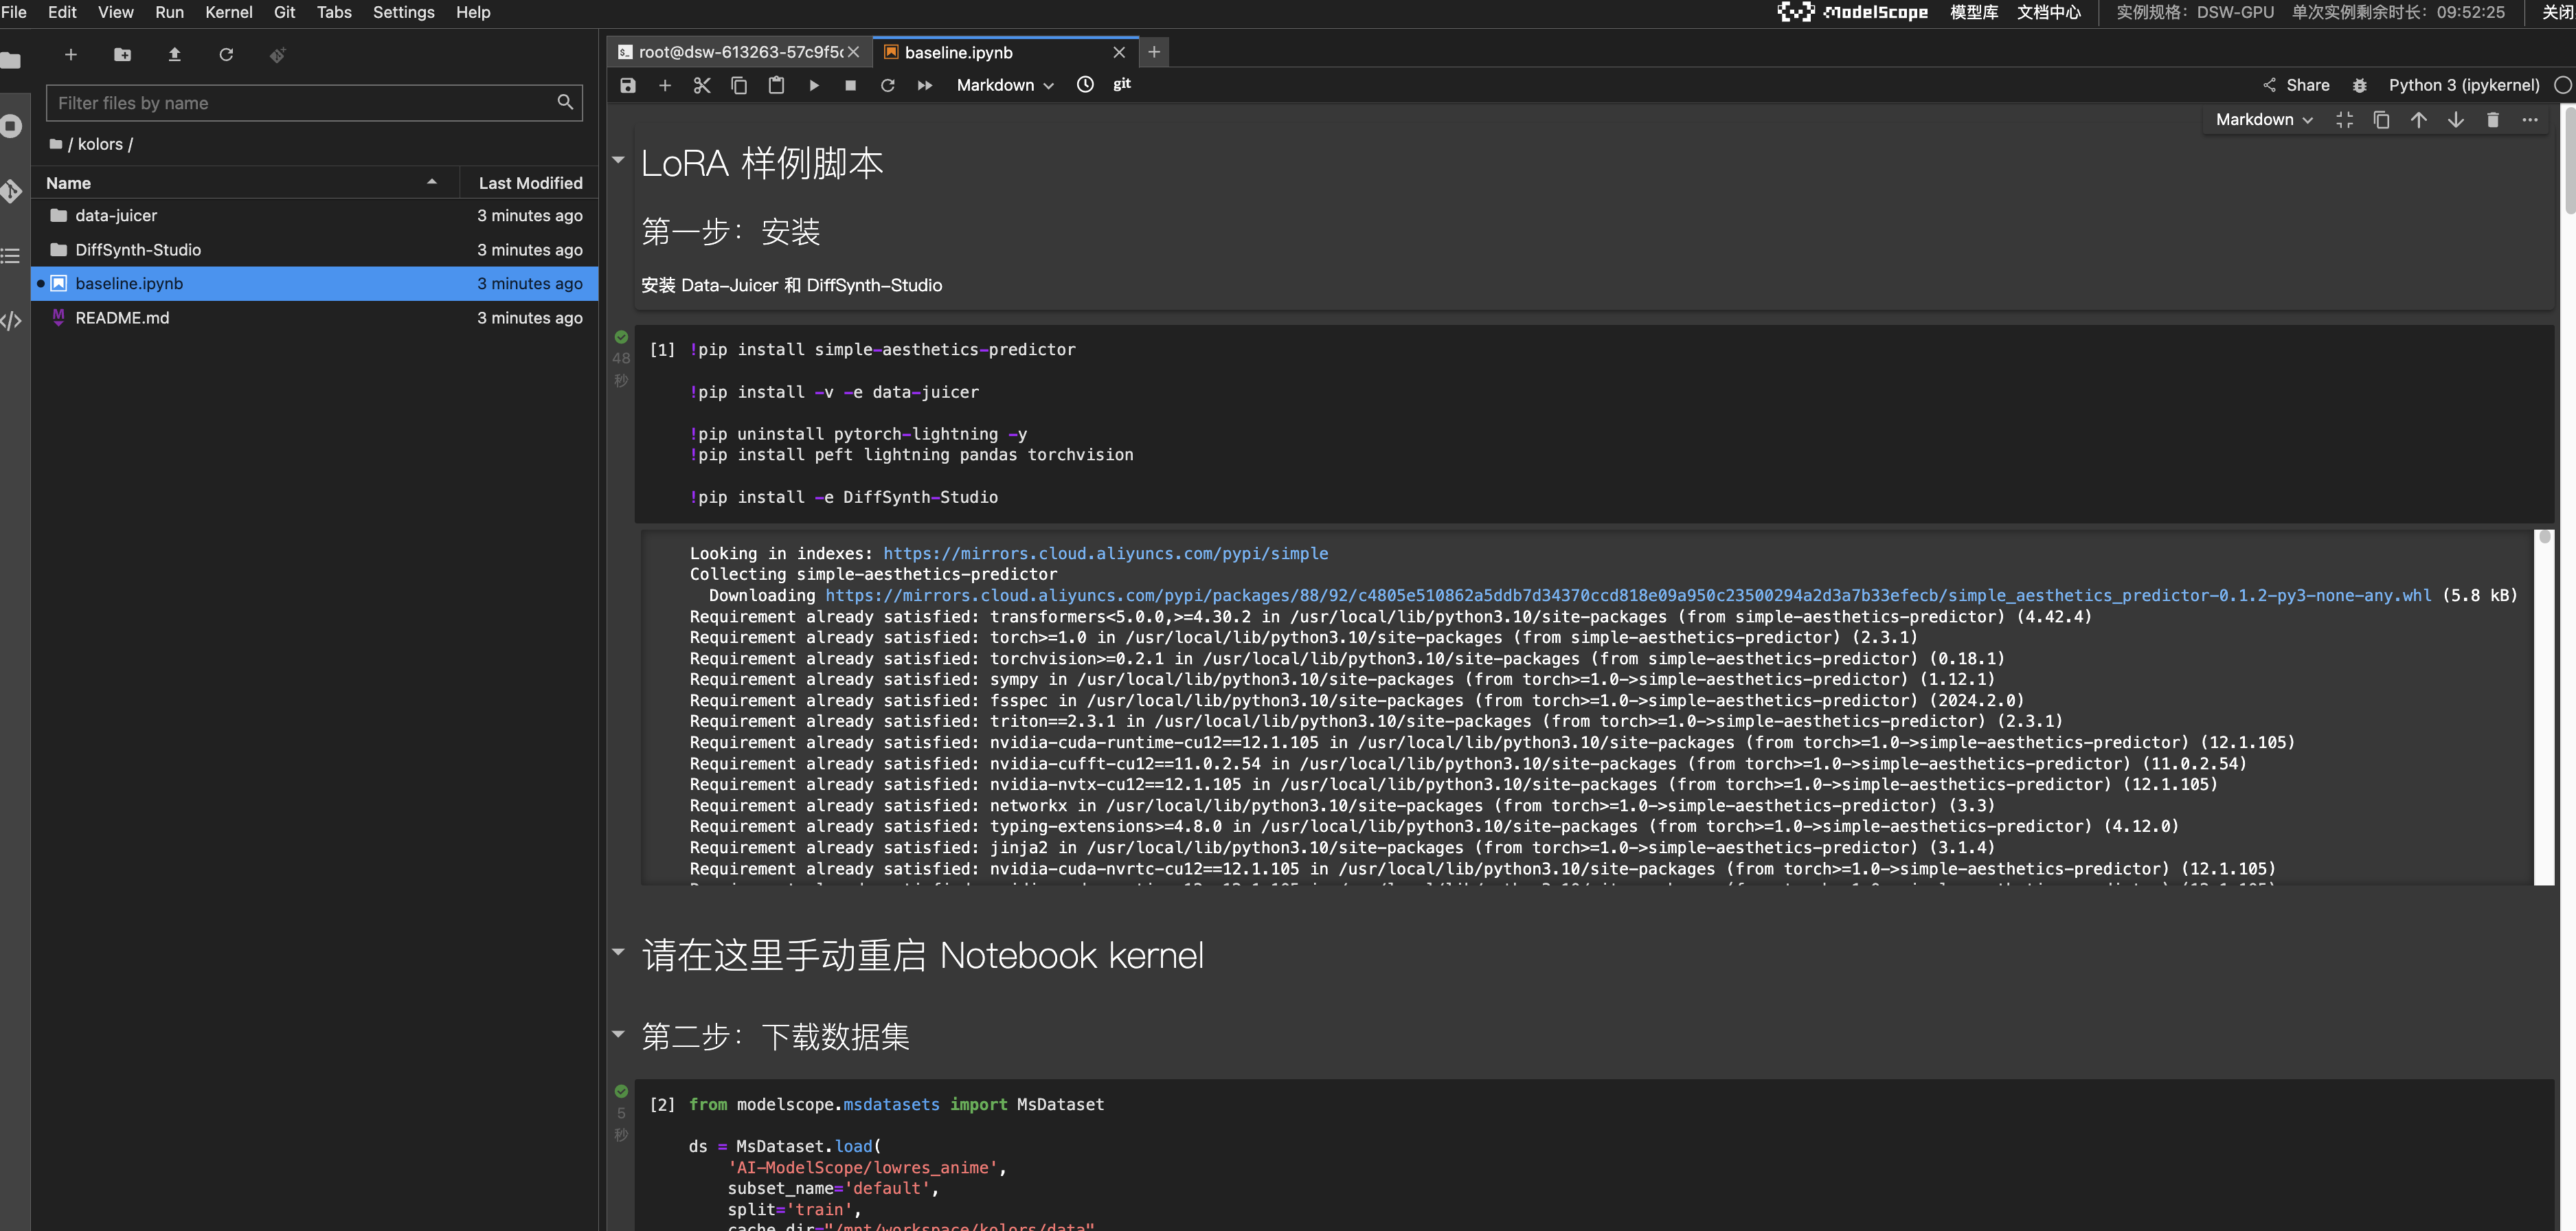
Task: Open the Help menu
Action: [x=473, y=12]
